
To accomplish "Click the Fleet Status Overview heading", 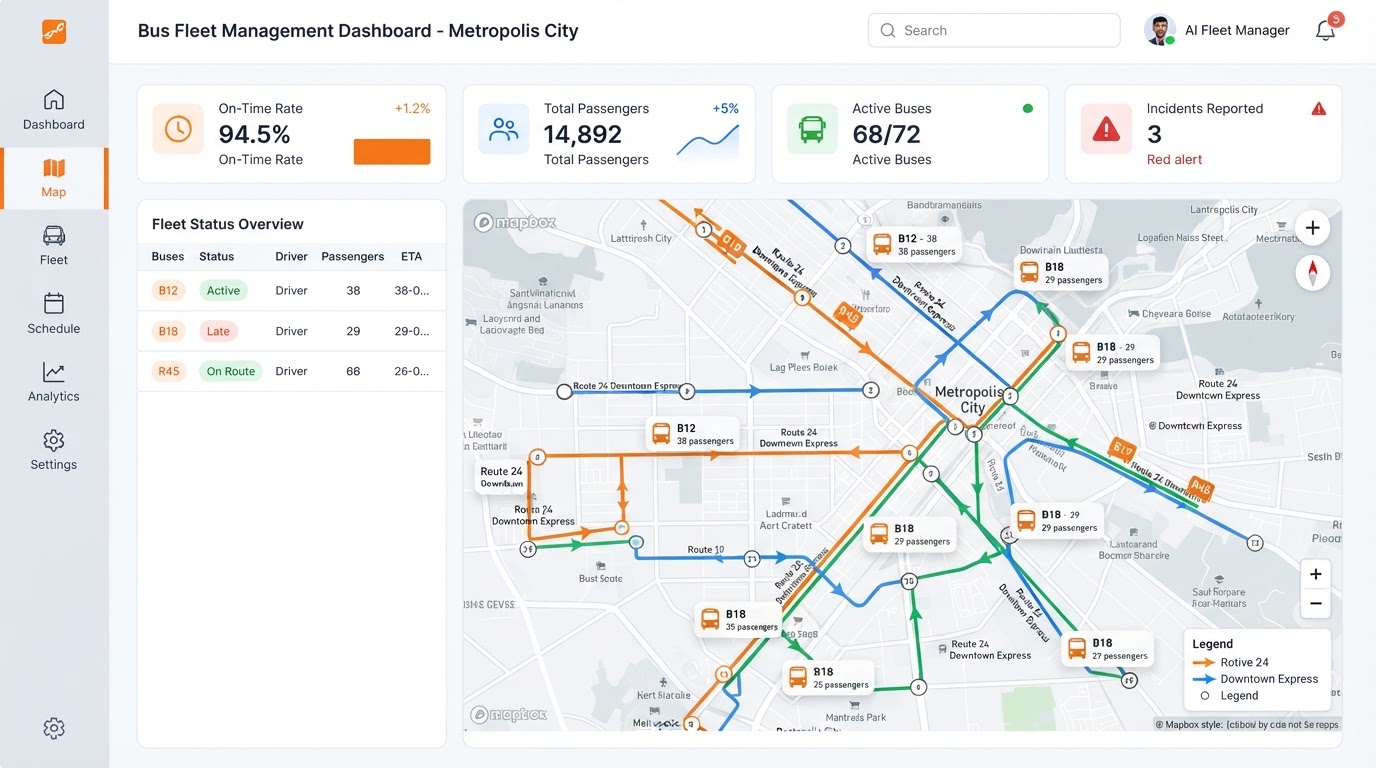I will coord(228,224).
